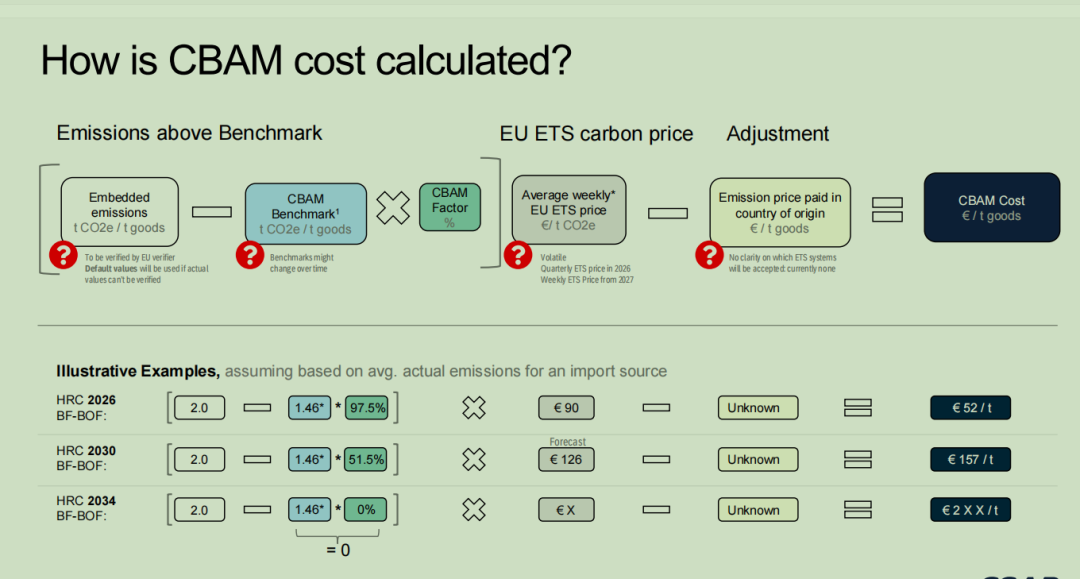The image size is (1080, 579).
Task: Select the dark CBAM Cost box
Action: 991,208
